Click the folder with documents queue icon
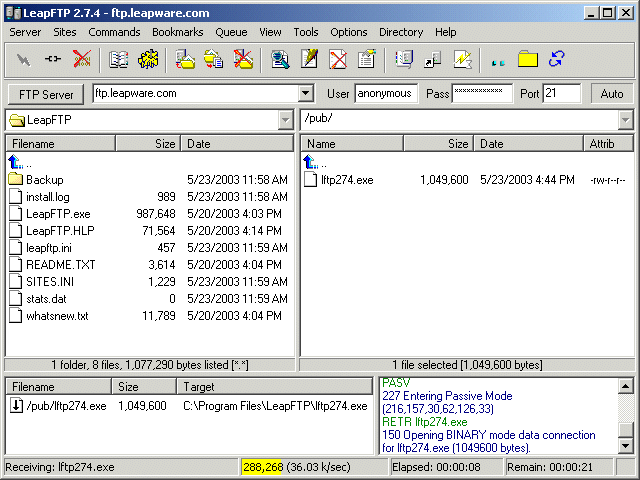The height and width of the screenshot is (480, 640). [x=214, y=60]
